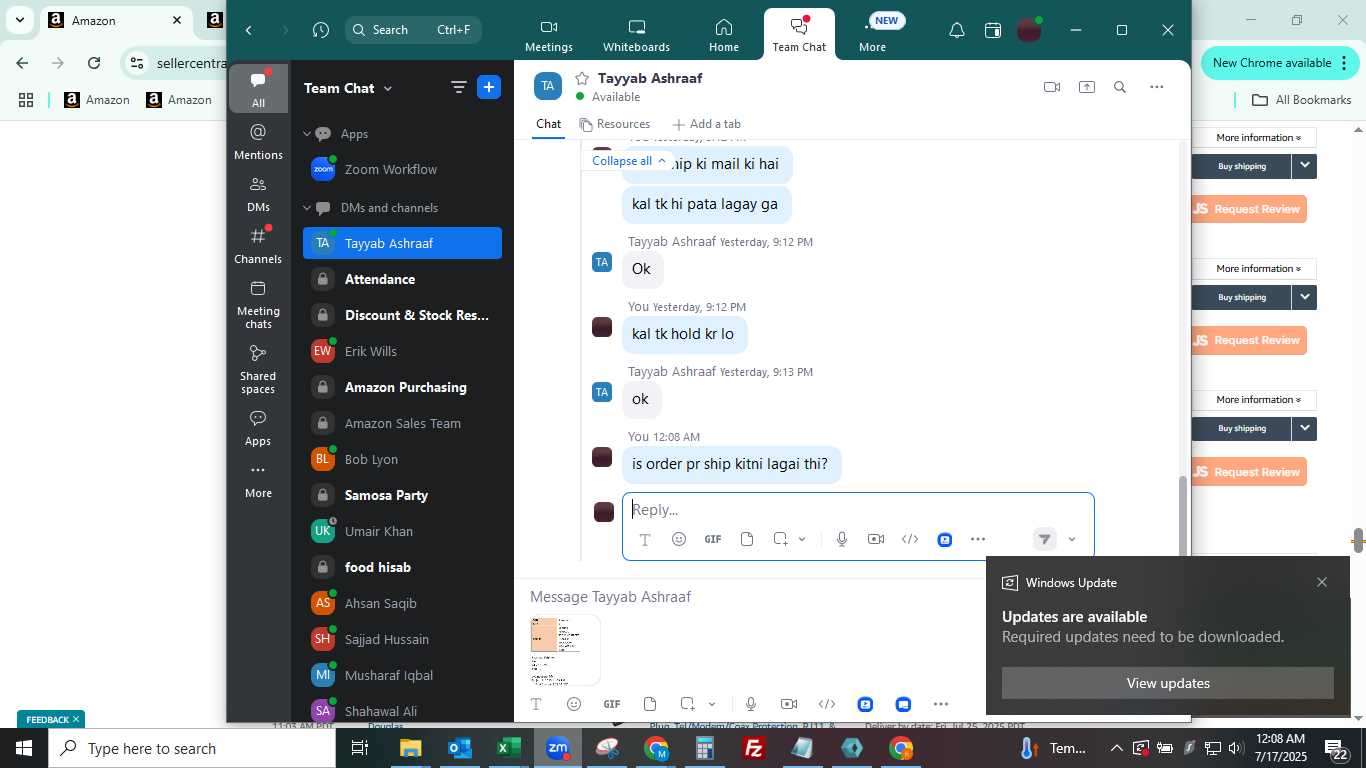
Task: Open the GIF picker in the reply box
Action: pos(713,539)
